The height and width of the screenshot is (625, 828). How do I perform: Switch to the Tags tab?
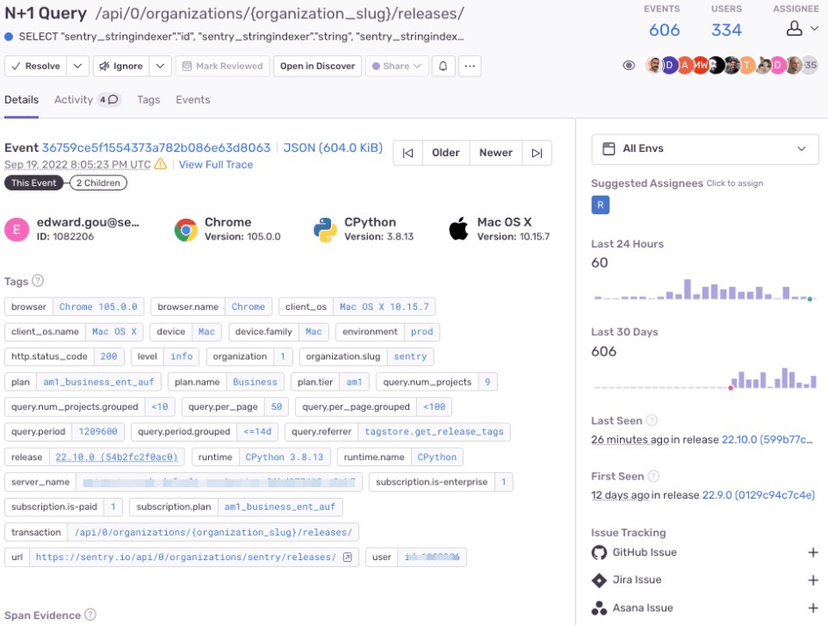tap(148, 100)
